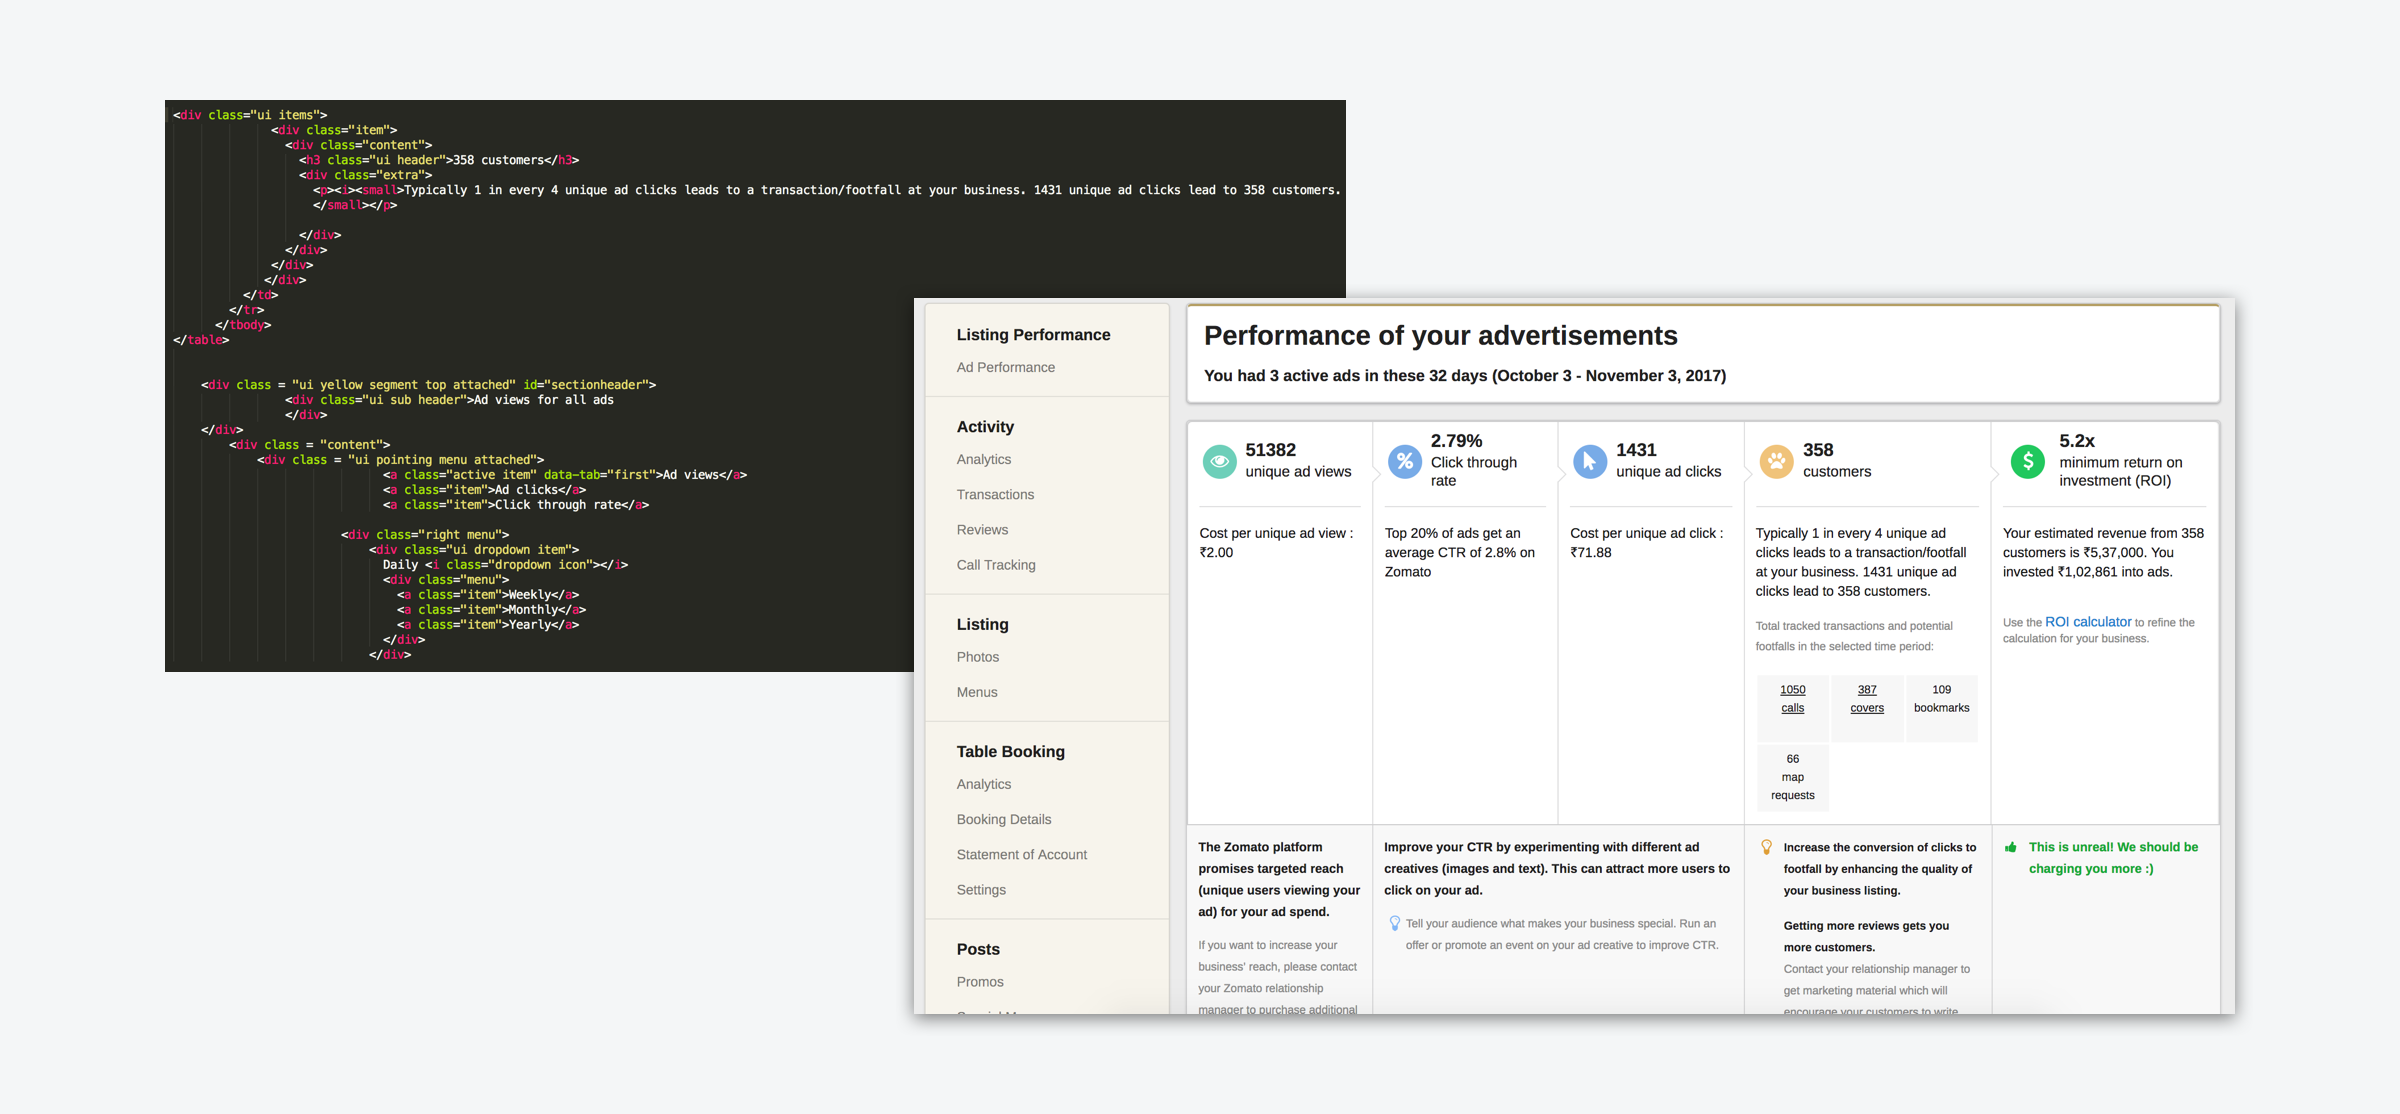
Task: Open Menus under Listing
Action: click(x=976, y=691)
